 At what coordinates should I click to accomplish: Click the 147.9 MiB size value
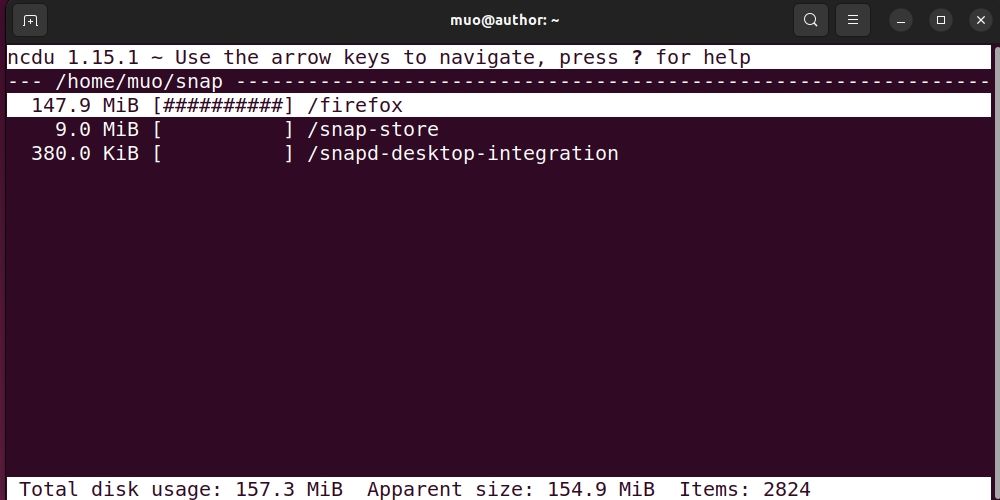tap(85, 105)
